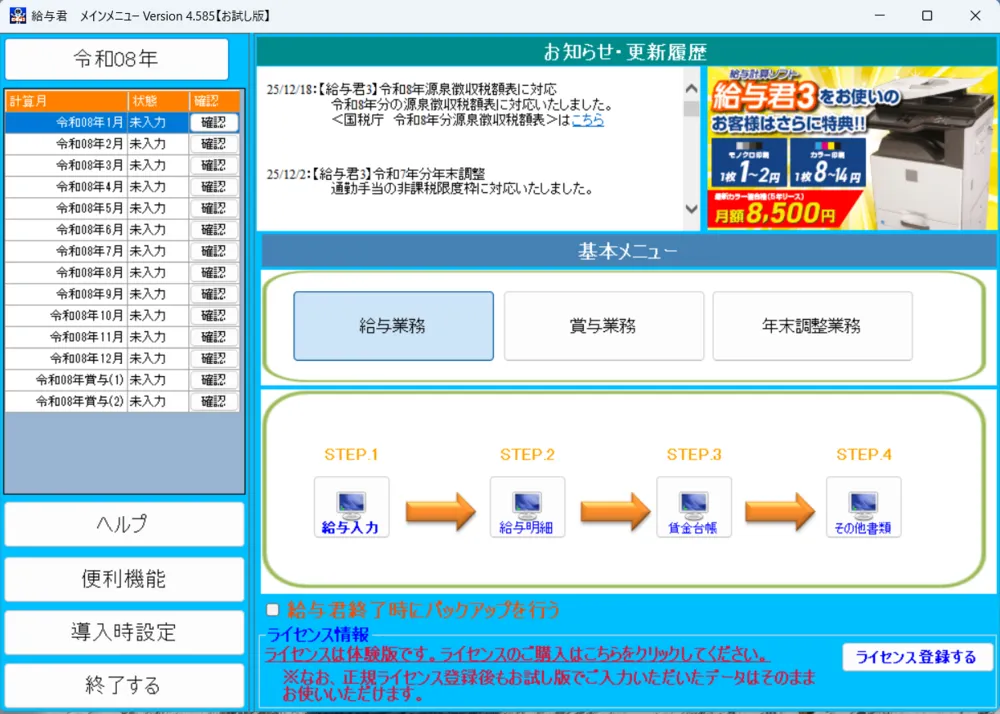Open 導入時設定
The width and height of the screenshot is (1000, 714).
(x=123, y=633)
